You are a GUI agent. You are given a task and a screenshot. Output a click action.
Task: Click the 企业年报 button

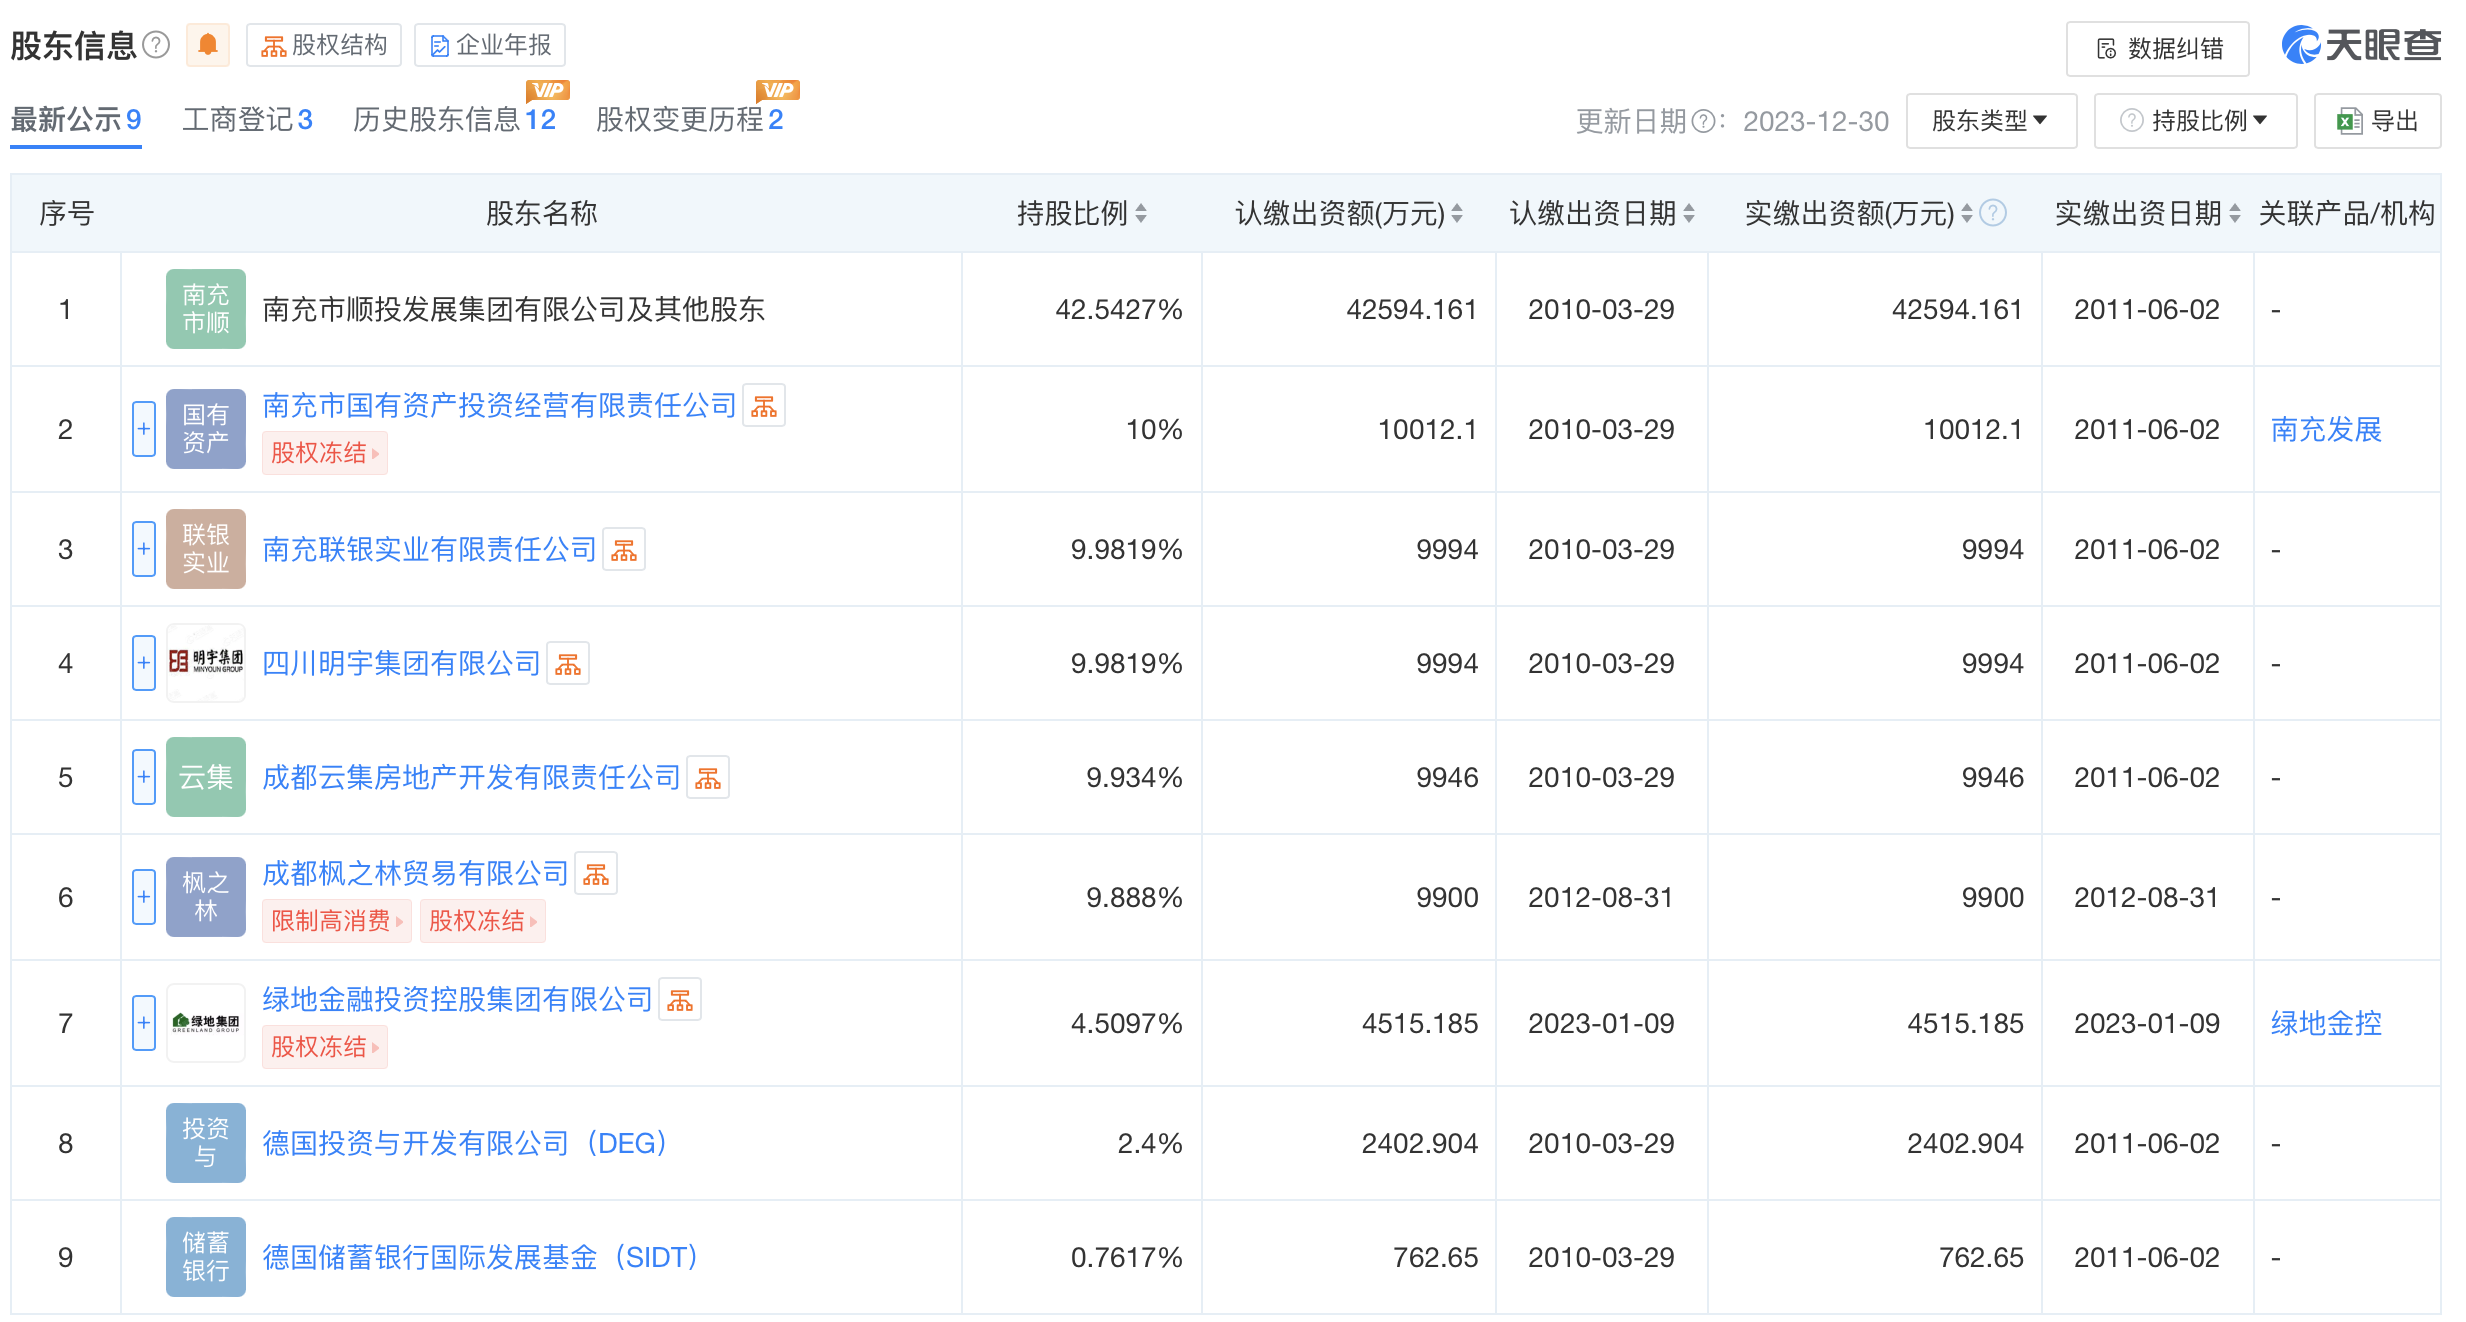[490, 45]
